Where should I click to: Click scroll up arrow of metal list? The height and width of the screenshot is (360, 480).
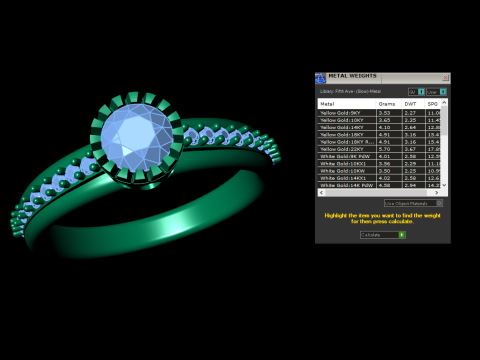[444, 103]
